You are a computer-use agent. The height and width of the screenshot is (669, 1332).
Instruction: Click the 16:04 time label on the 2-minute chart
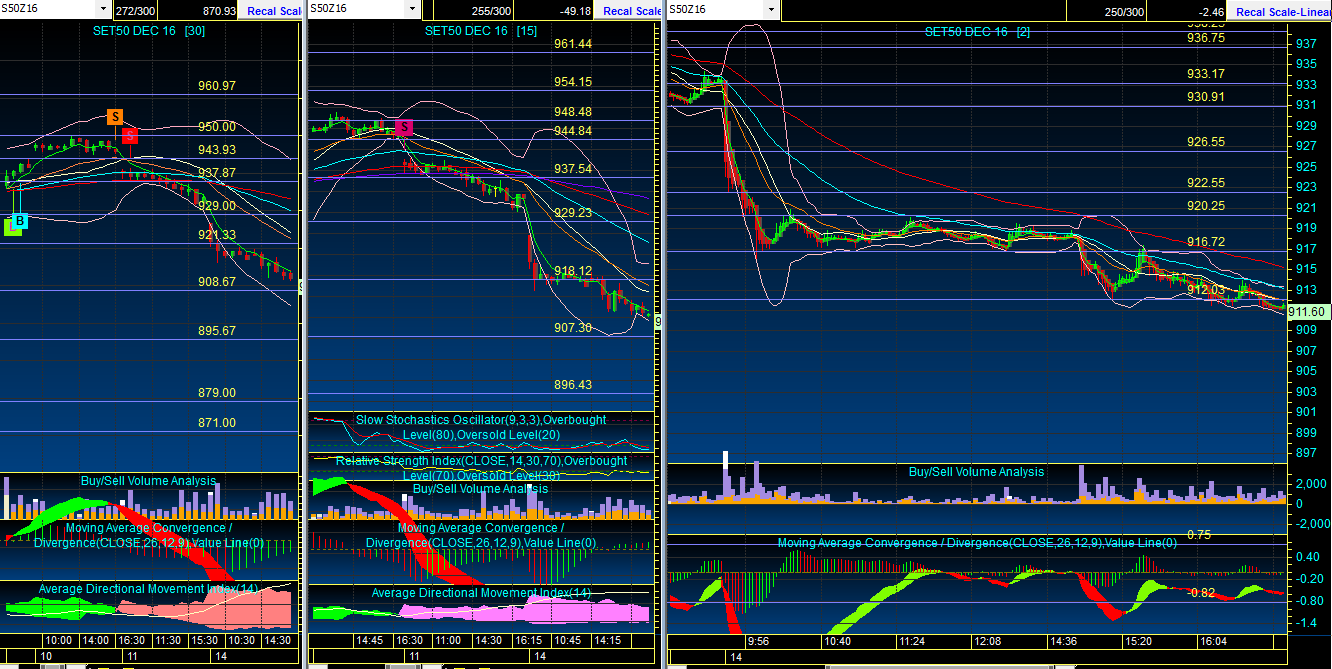pos(1214,641)
